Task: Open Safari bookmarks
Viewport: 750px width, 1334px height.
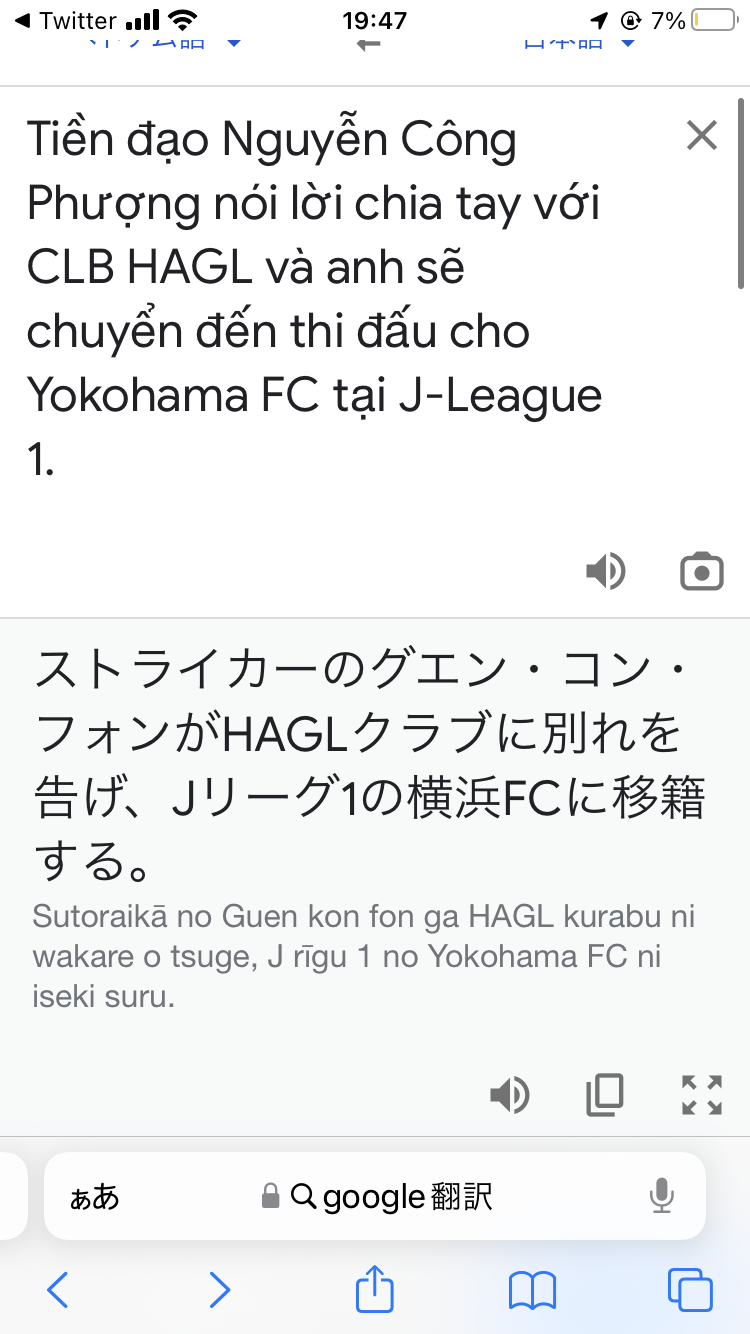Action: (x=532, y=1291)
